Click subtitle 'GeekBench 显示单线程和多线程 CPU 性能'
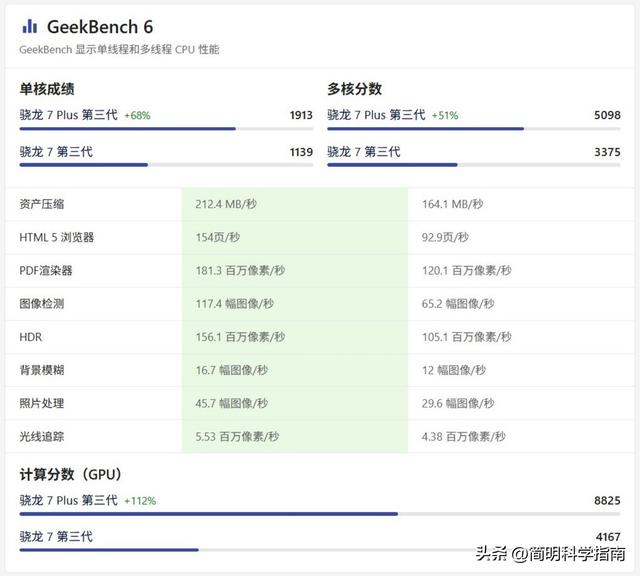 120,50
